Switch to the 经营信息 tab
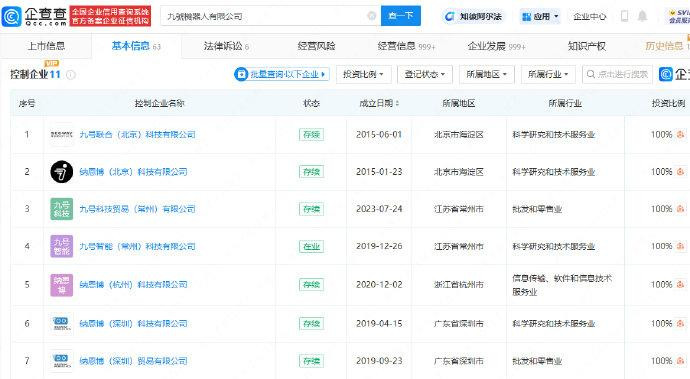 click(x=406, y=46)
